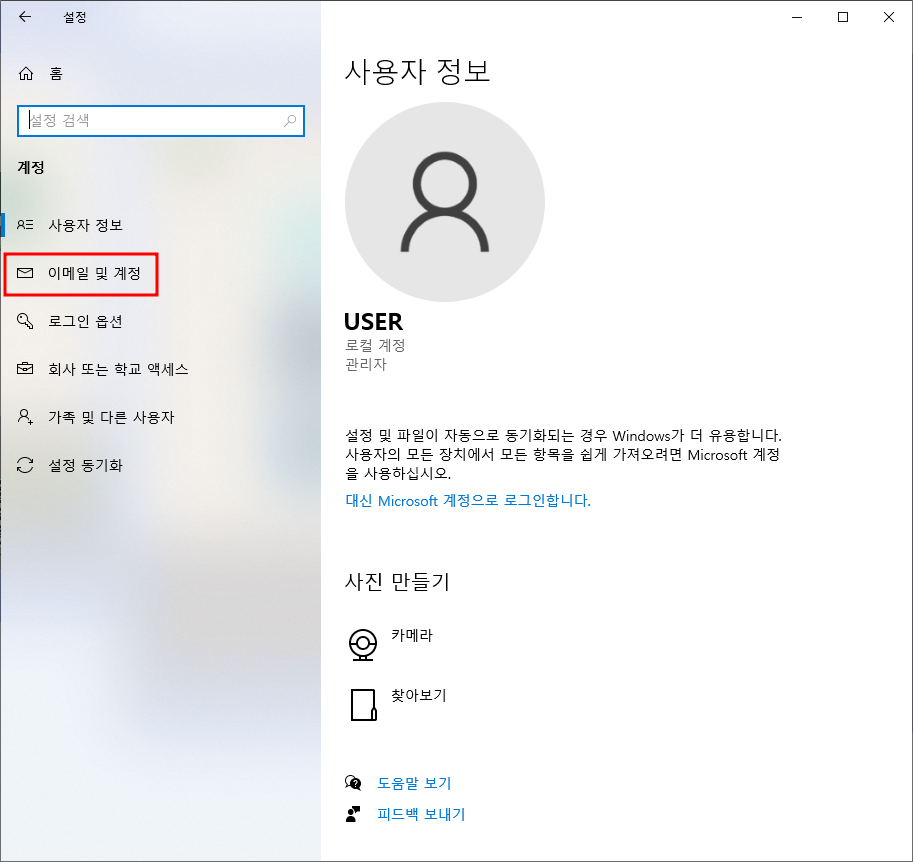Click the user profile avatar picture
This screenshot has width=913, height=862.
click(x=445, y=202)
